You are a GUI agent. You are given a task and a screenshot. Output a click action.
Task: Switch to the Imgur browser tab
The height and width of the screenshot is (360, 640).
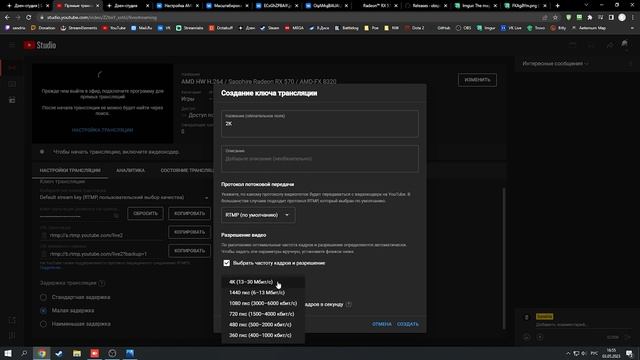(x=475, y=6)
